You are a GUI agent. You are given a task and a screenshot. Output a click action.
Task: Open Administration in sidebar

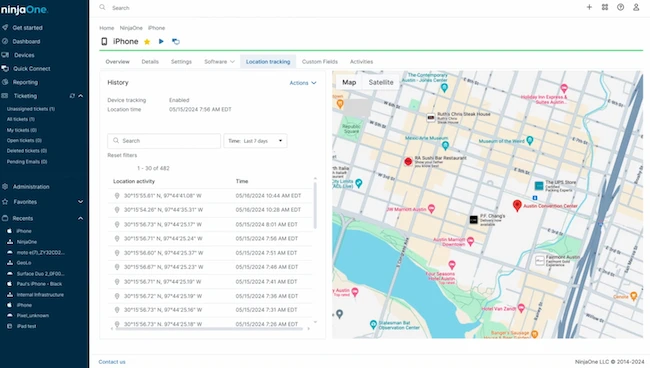pos(31,187)
